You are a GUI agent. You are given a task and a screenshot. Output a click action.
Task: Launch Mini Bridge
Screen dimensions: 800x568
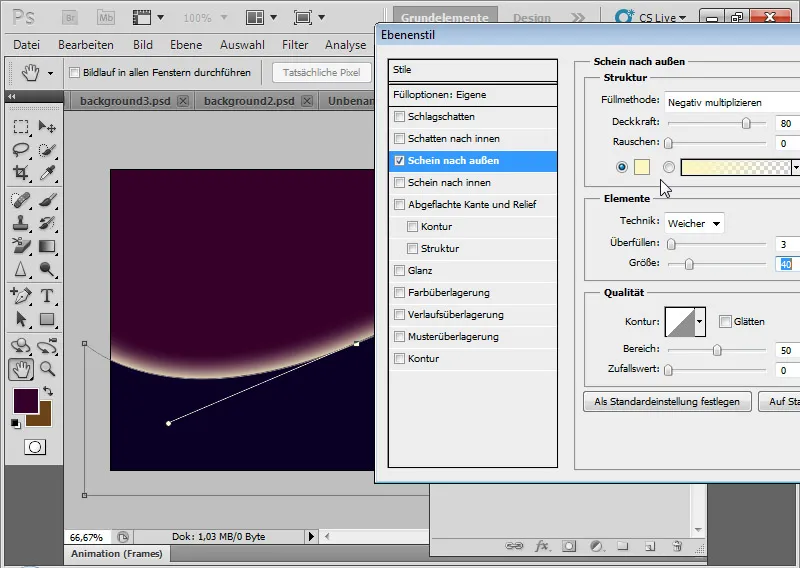[x=106, y=18]
